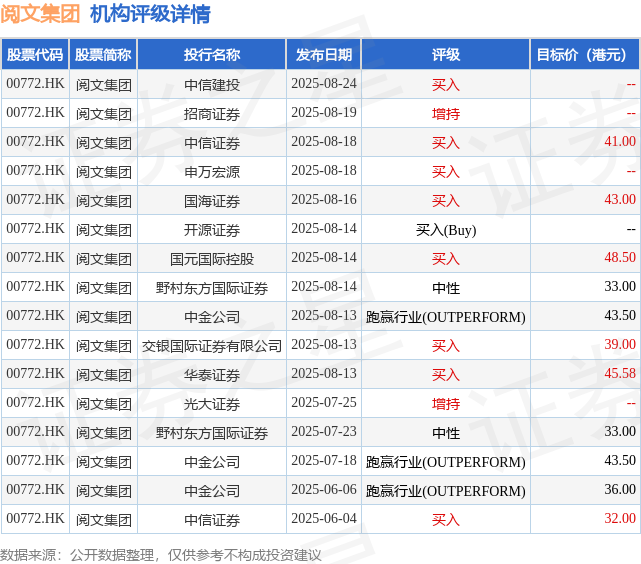The height and width of the screenshot is (564, 641).
Task: Click the 机构评级详情 heading text
Action: 150,14
